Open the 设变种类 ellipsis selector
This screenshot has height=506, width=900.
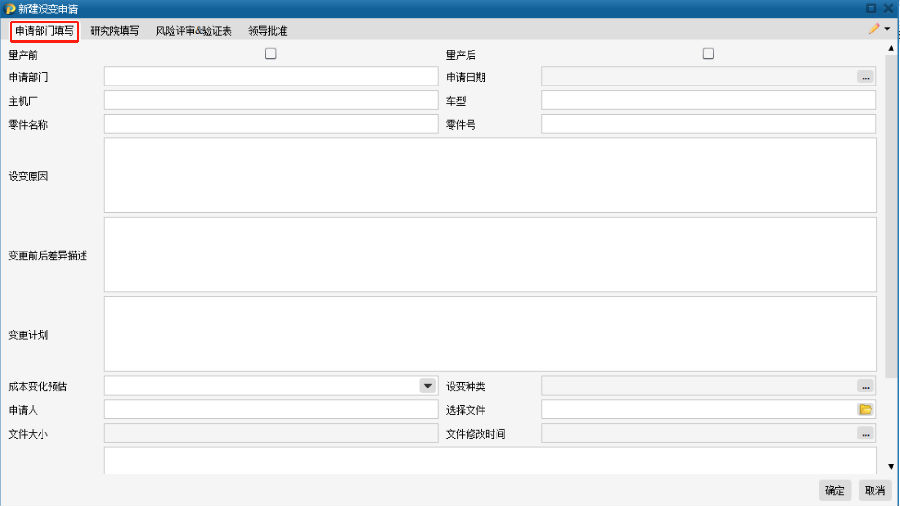866,386
